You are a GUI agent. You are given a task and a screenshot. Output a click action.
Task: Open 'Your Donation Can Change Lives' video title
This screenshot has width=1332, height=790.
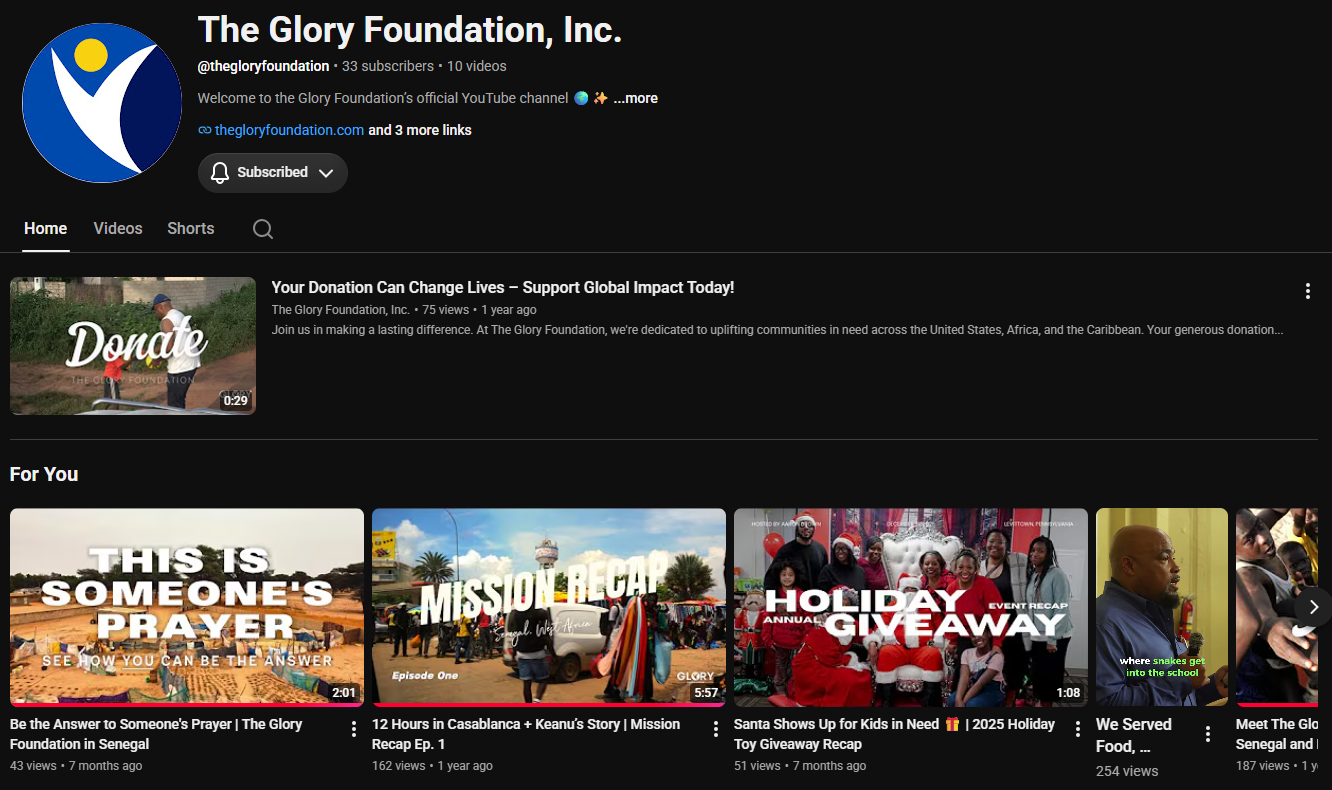coord(503,287)
